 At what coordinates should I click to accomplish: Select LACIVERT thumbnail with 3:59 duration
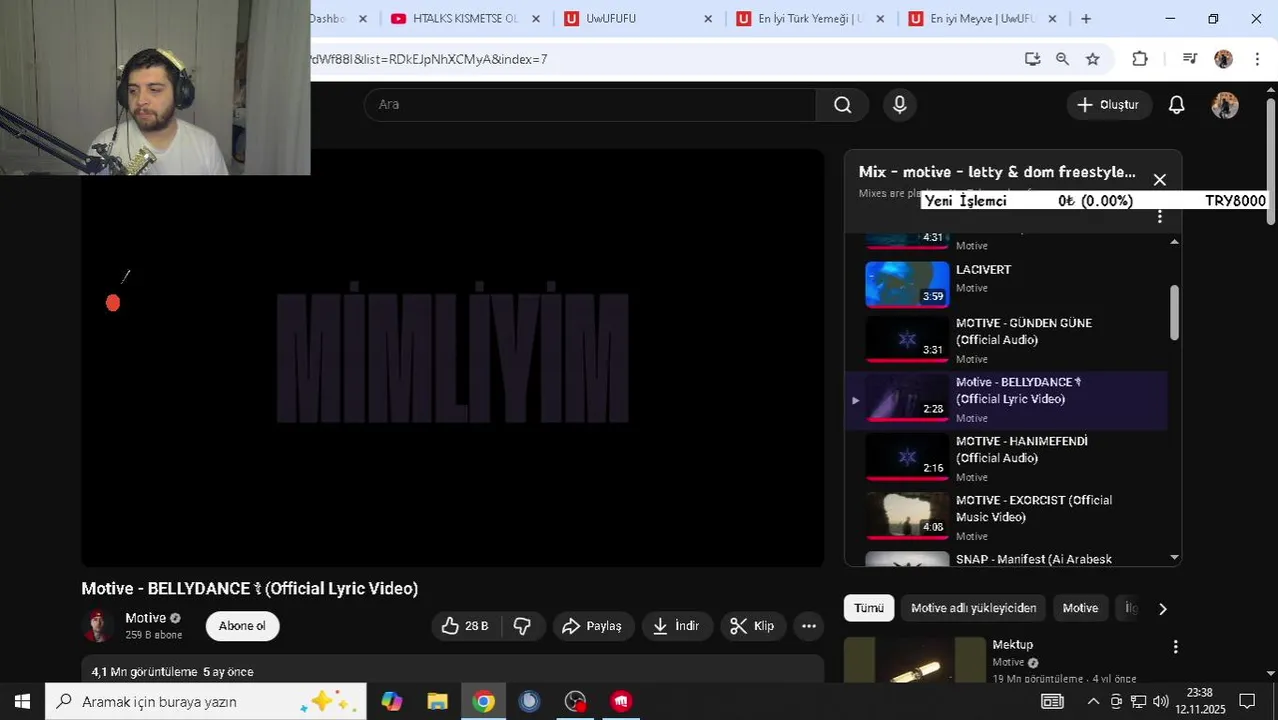907,284
